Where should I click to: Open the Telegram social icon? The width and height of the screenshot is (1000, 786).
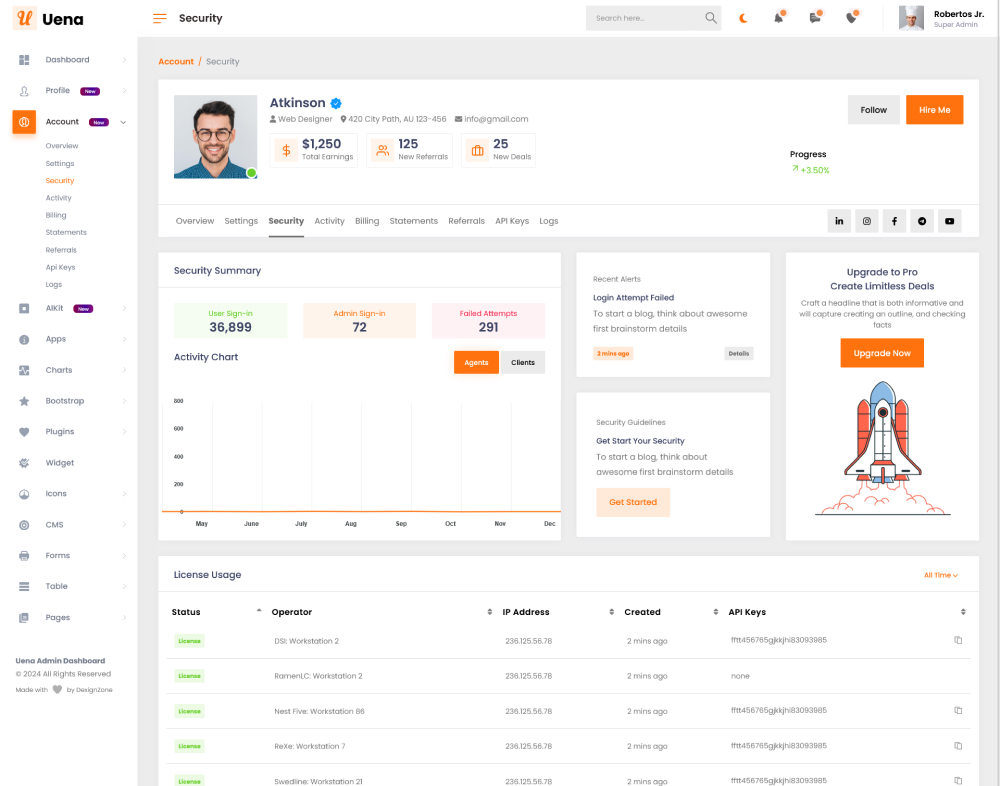pyautogui.click(x=922, y=221)
